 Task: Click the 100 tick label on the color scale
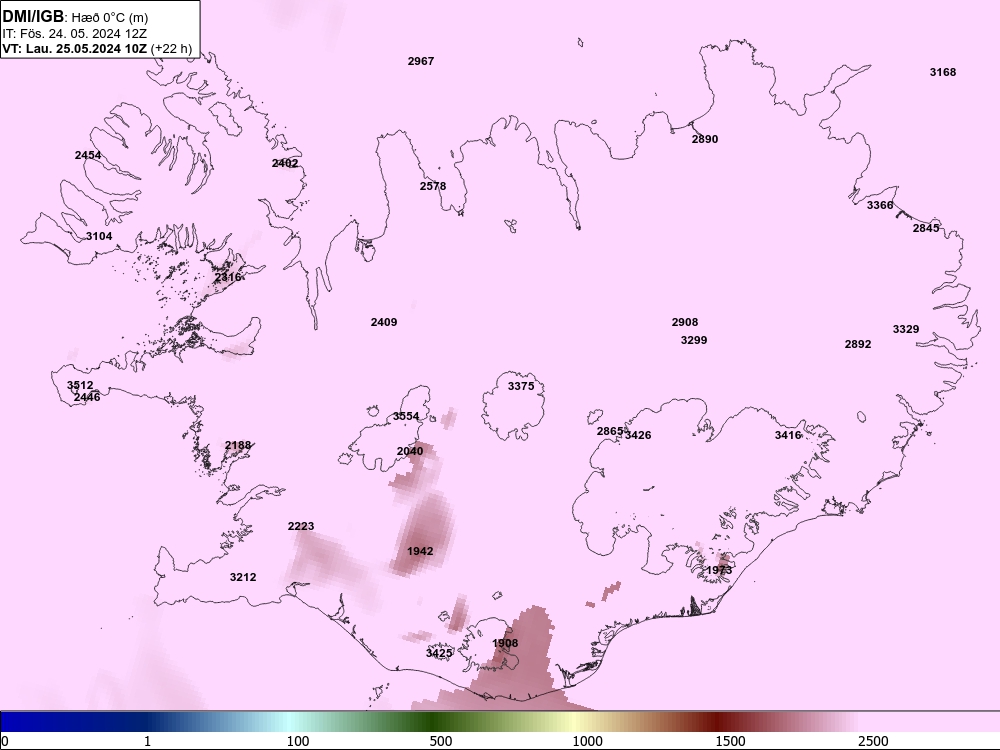[298, 741]
